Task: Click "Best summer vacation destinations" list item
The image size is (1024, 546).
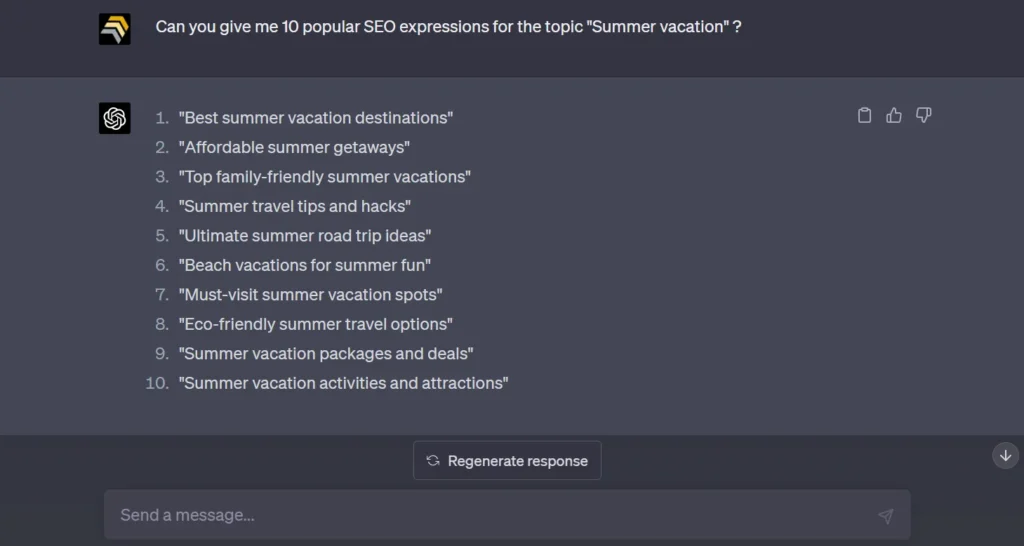Action: [x=316, y=118]
